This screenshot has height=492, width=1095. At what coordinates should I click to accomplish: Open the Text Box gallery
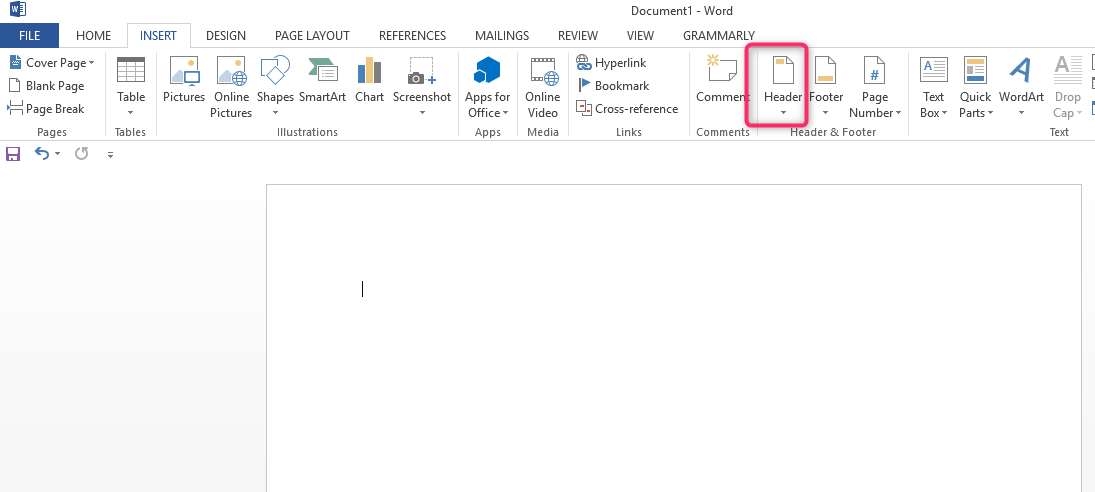pos(934,87)
